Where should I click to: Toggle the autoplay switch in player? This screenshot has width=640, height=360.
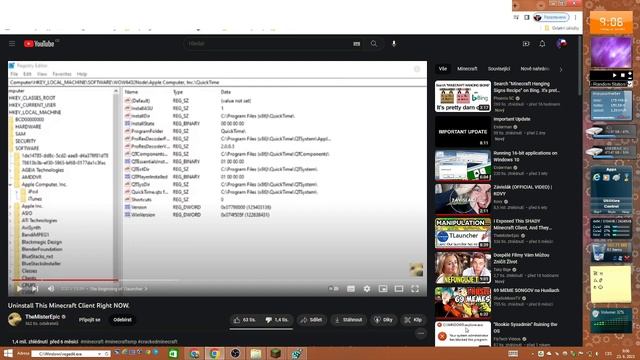coord(334,289)
